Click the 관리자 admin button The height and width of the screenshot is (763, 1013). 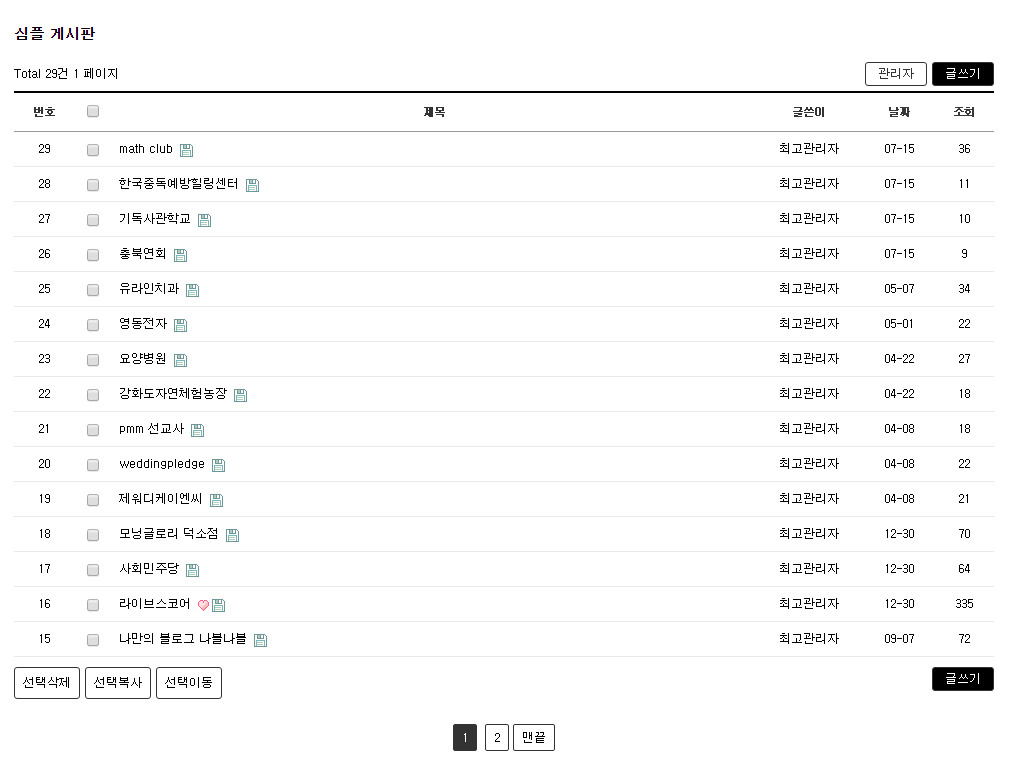[895, 74]
